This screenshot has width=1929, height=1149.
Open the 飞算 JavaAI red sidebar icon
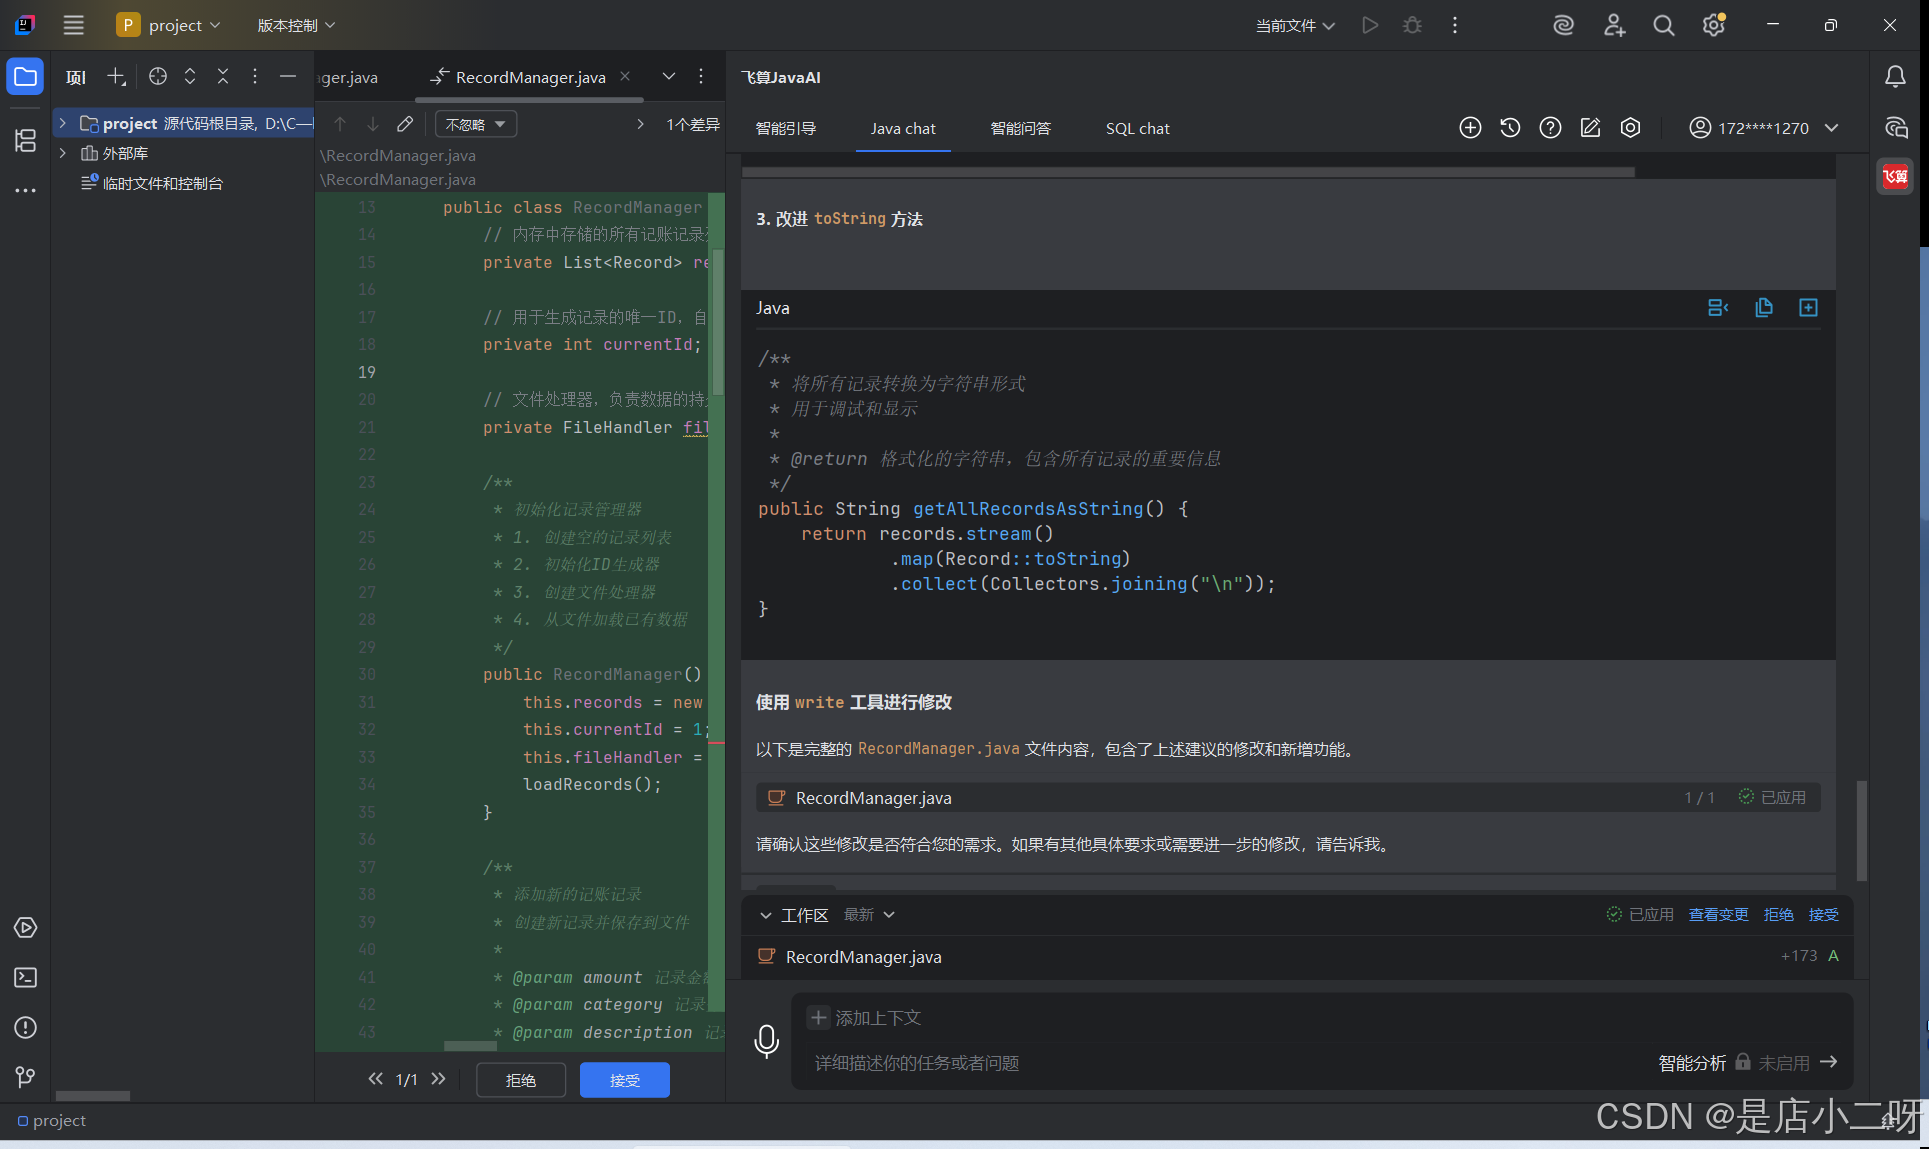[1895, 177]
